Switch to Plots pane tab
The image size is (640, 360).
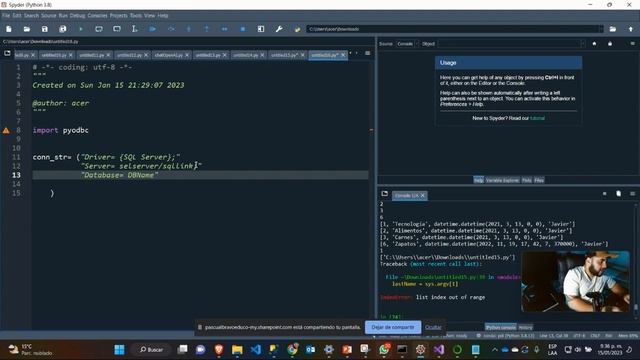pyautogui.click(x=527, y=180)
